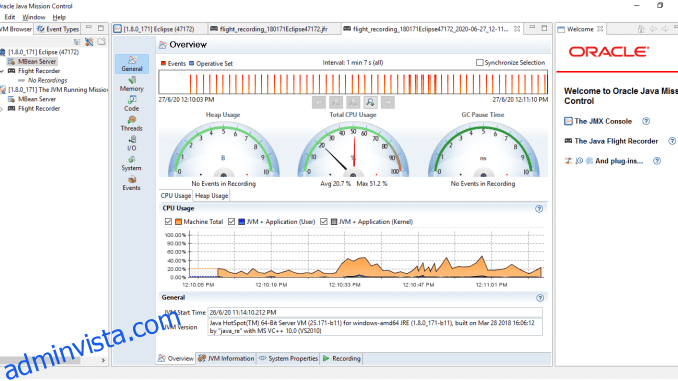678x381 pixels.
Task: Open the Code tab group
Action: coord(132,104)
